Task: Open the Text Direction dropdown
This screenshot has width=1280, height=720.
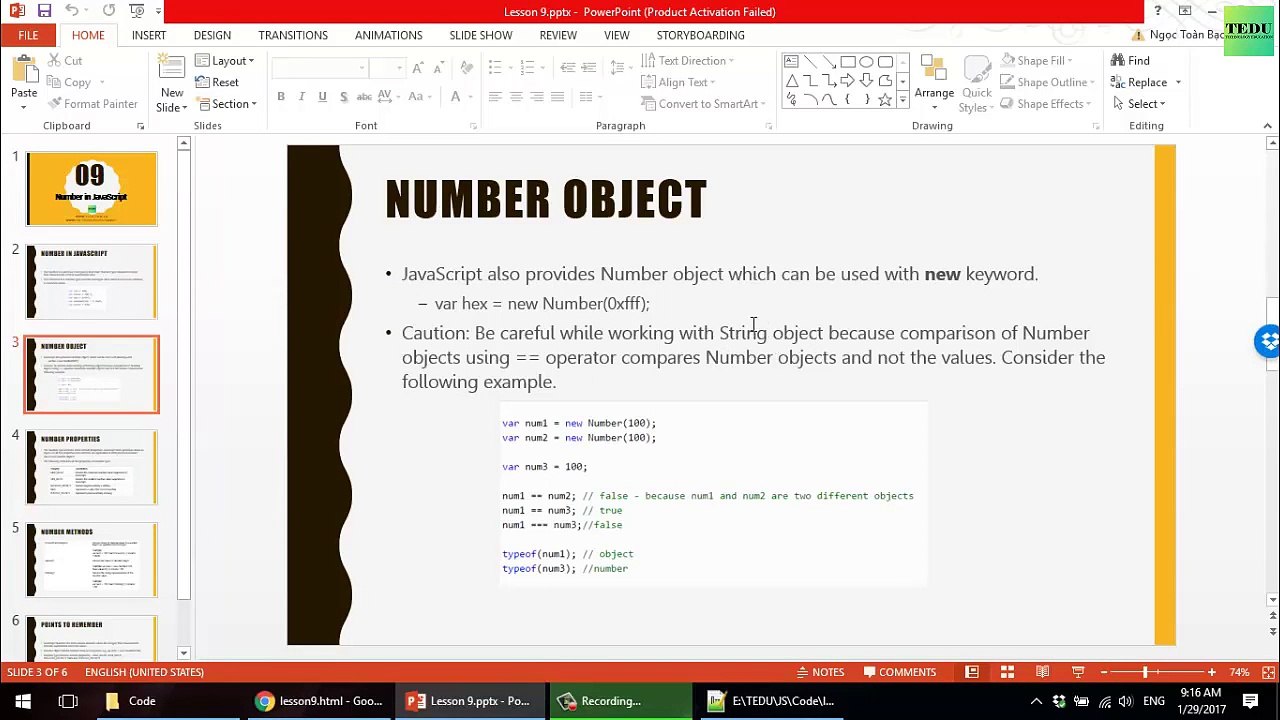Action: coord(687,61)
